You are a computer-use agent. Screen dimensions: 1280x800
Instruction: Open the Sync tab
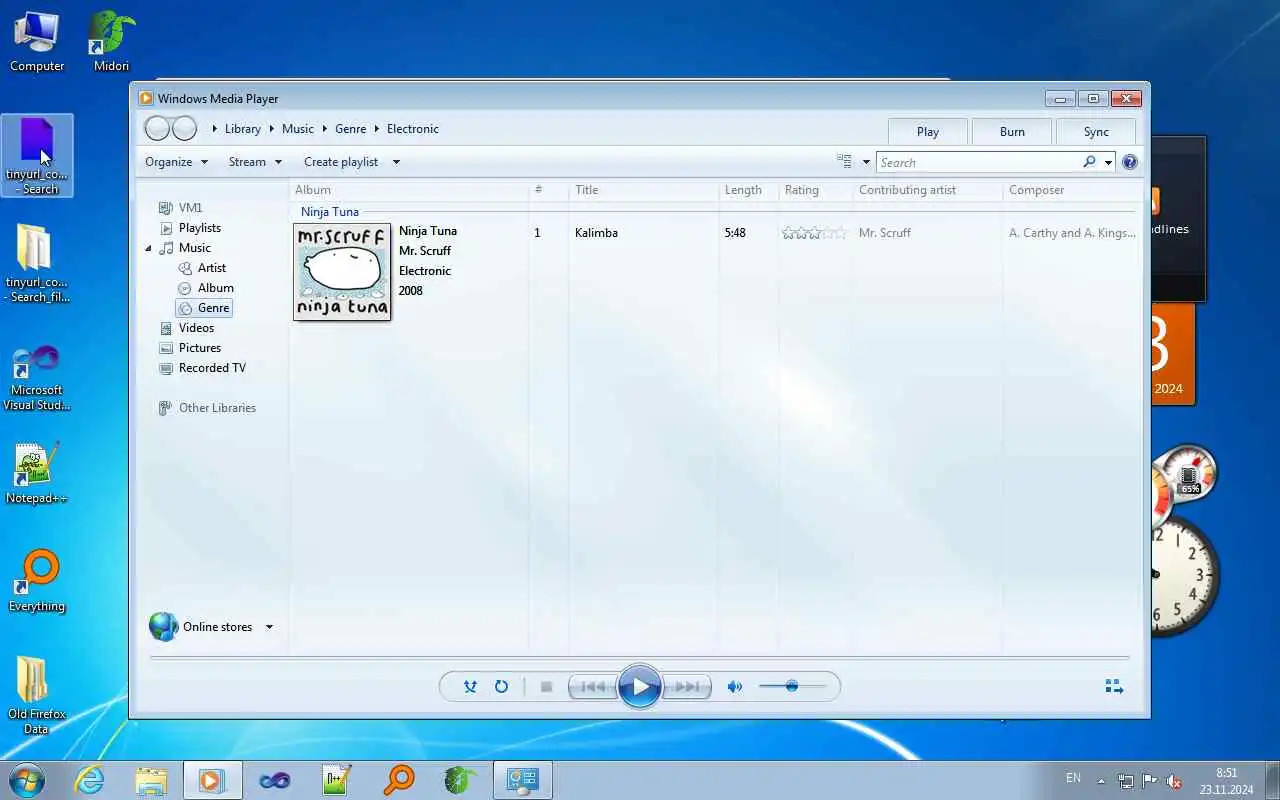coord(1096,132)
